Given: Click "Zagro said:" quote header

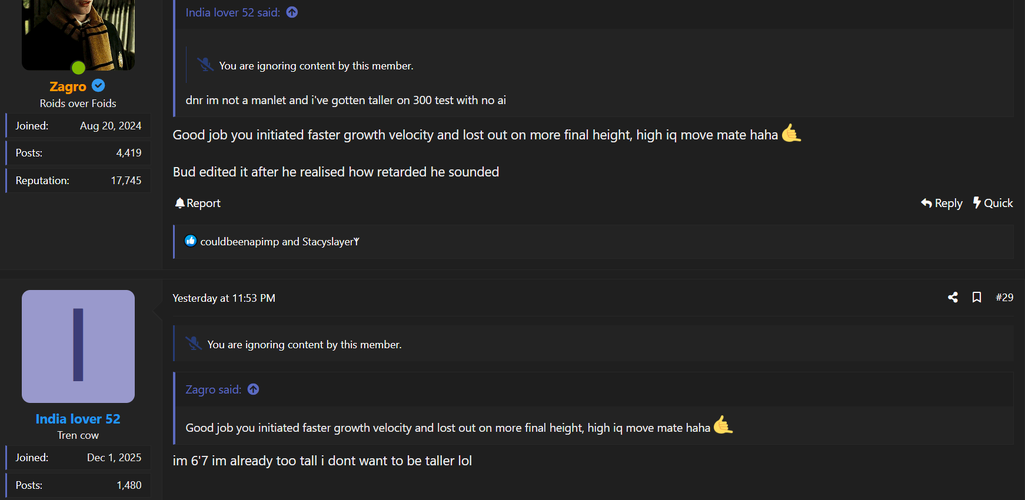Looking at the screenshot, I should coord(213,390).
